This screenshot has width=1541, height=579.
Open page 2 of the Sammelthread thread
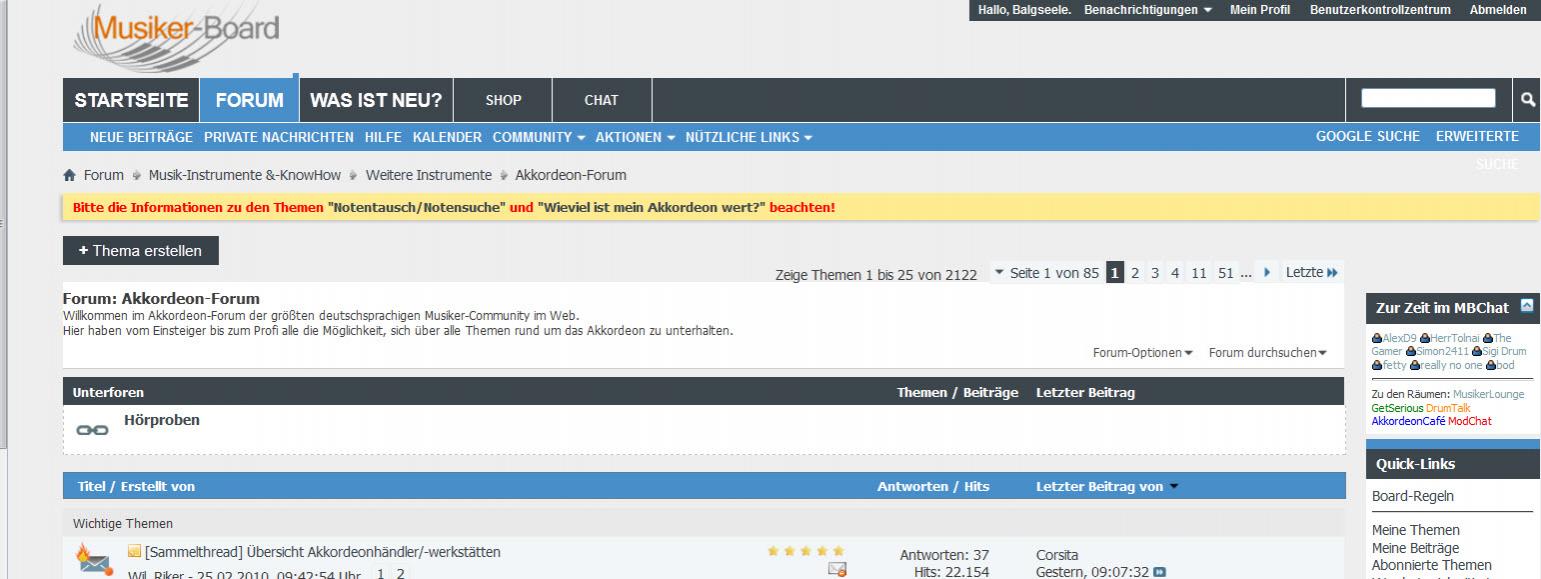[401, 574]
